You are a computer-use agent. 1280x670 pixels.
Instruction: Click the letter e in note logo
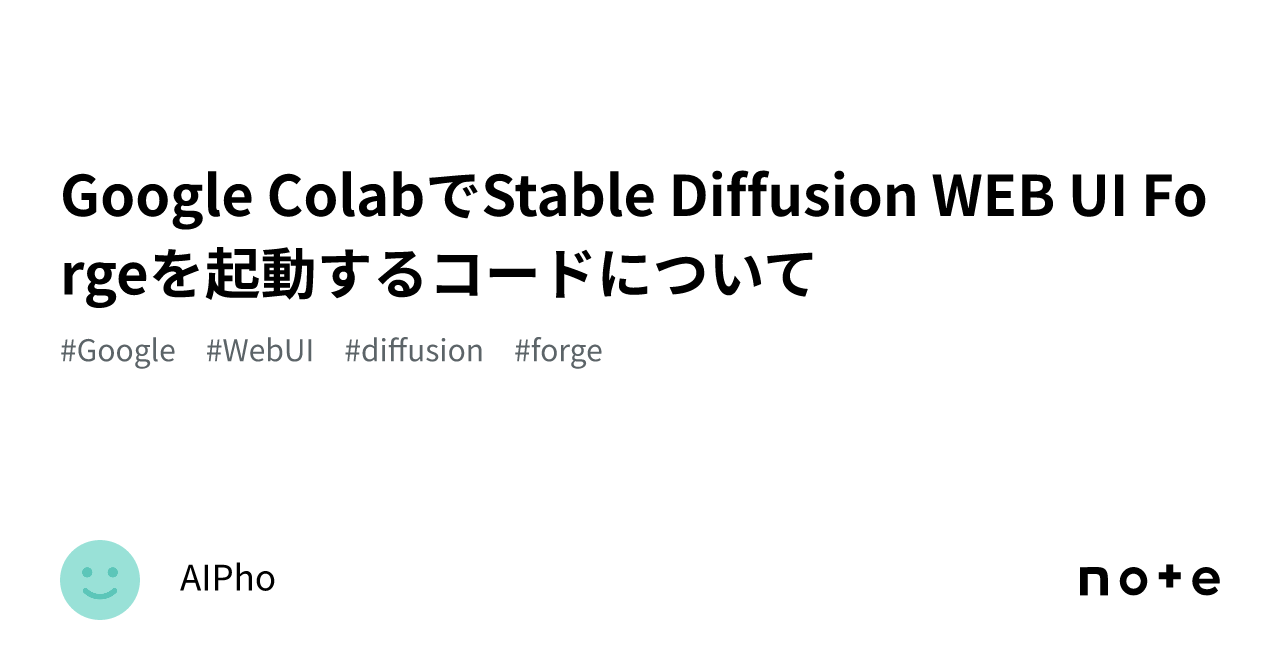pos(1205,581)
